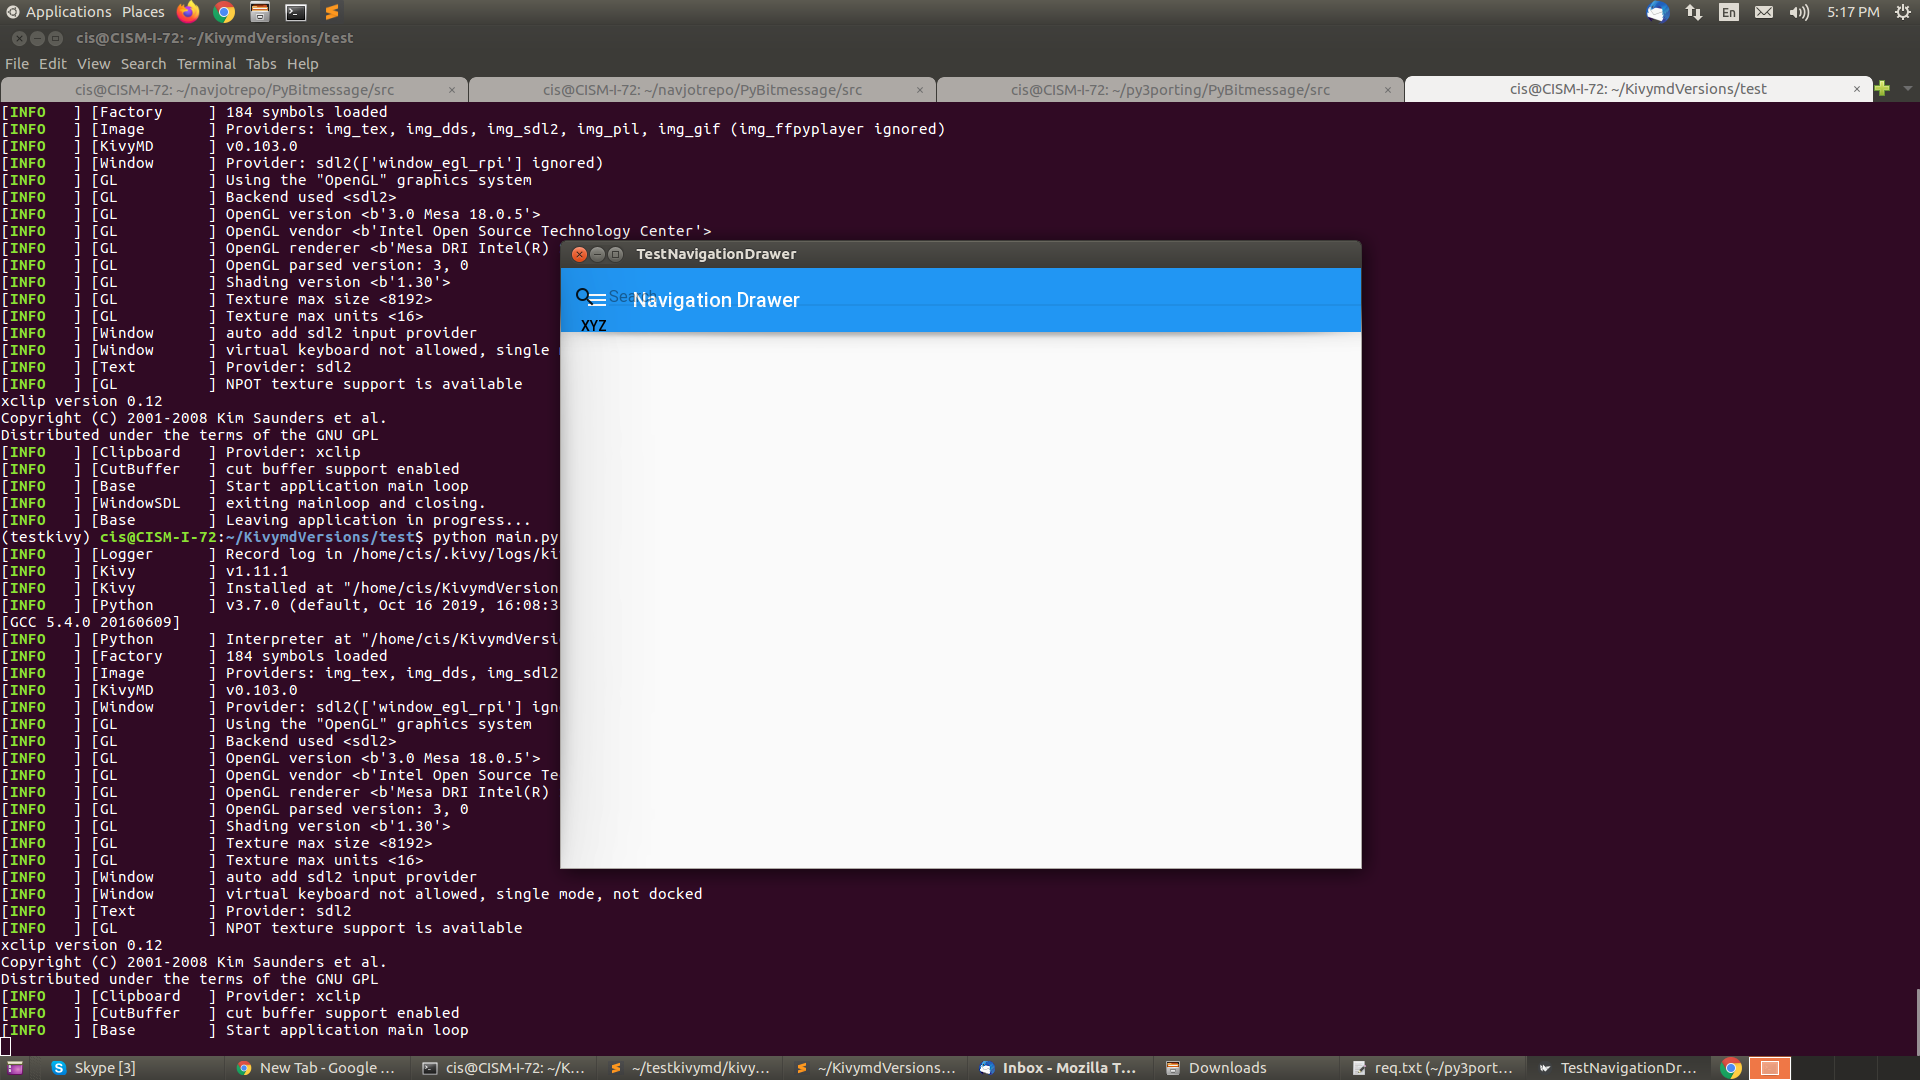Open a new tab with the green plus button
The width and height of the screenshot is (1920, 1080).
point(1884,89)
